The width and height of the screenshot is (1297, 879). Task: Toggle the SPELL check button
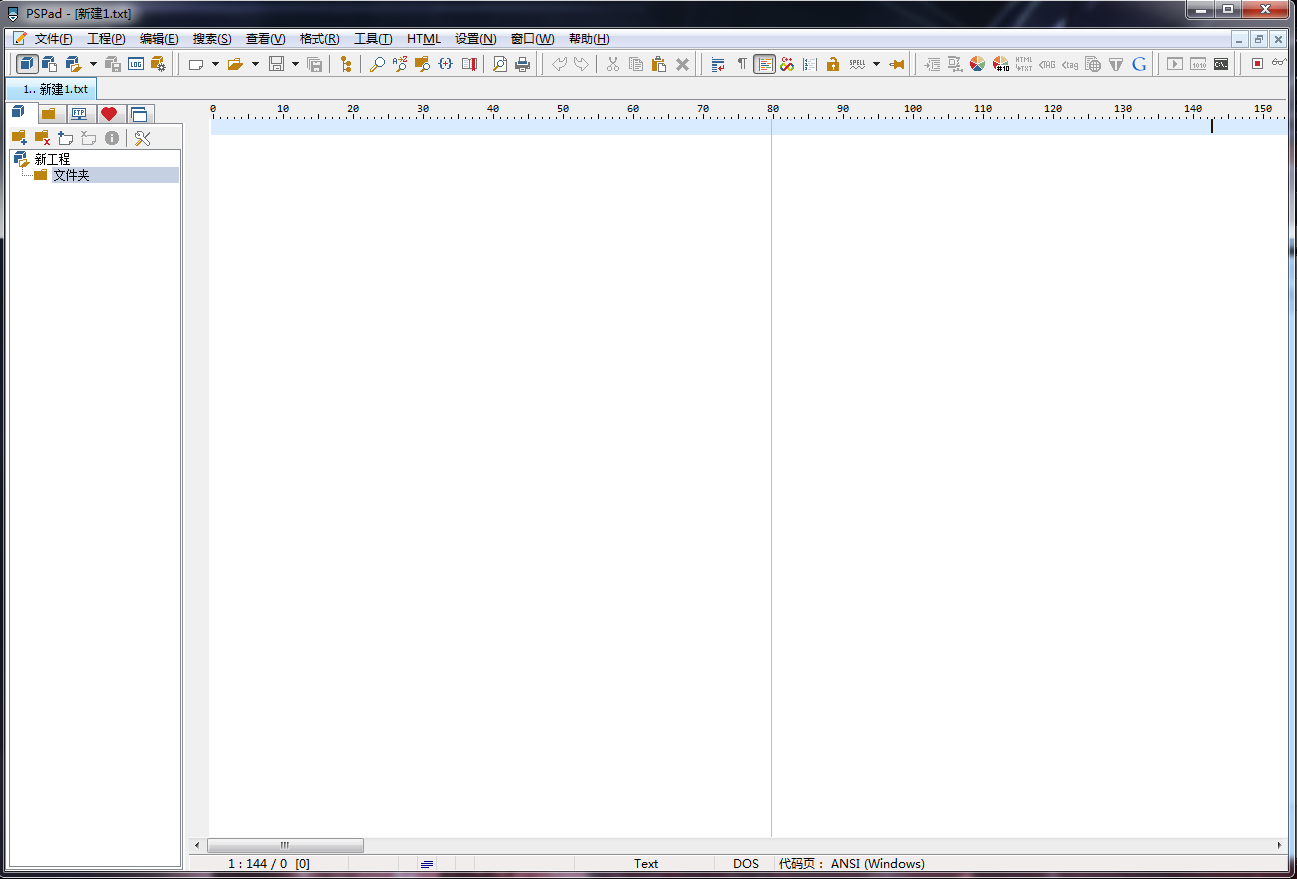tap(857, 64)
